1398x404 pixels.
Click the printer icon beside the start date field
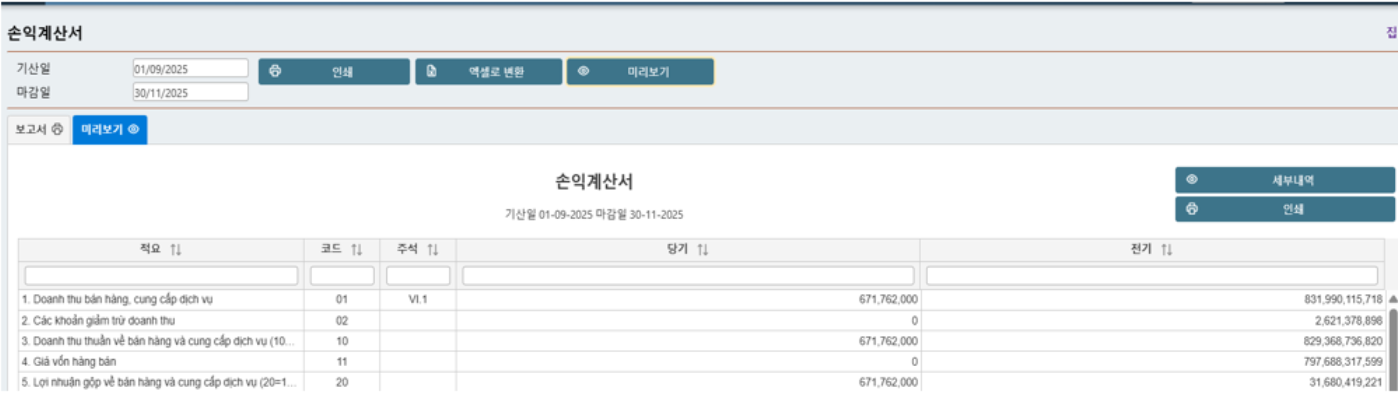pyautogui.click(x=276, y=72)
